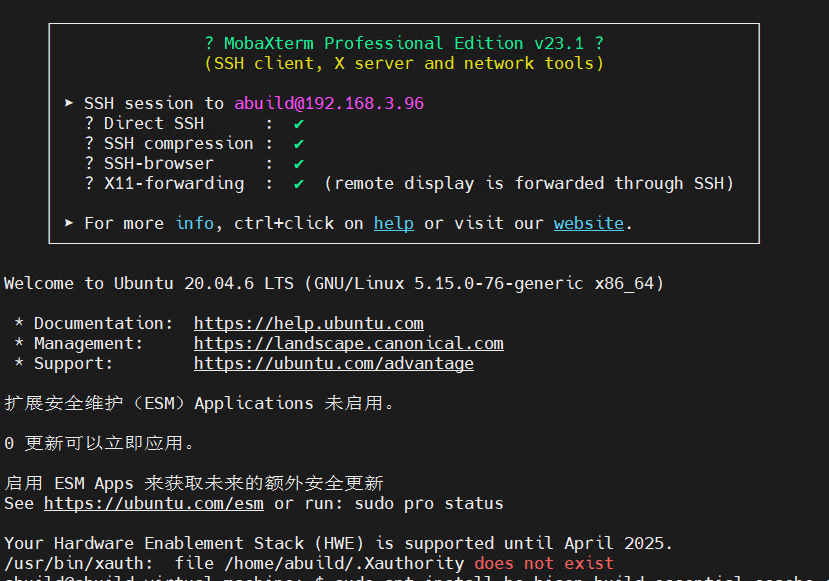
Task: Click the 'Documentation:' label
Action: click(104, 323)
